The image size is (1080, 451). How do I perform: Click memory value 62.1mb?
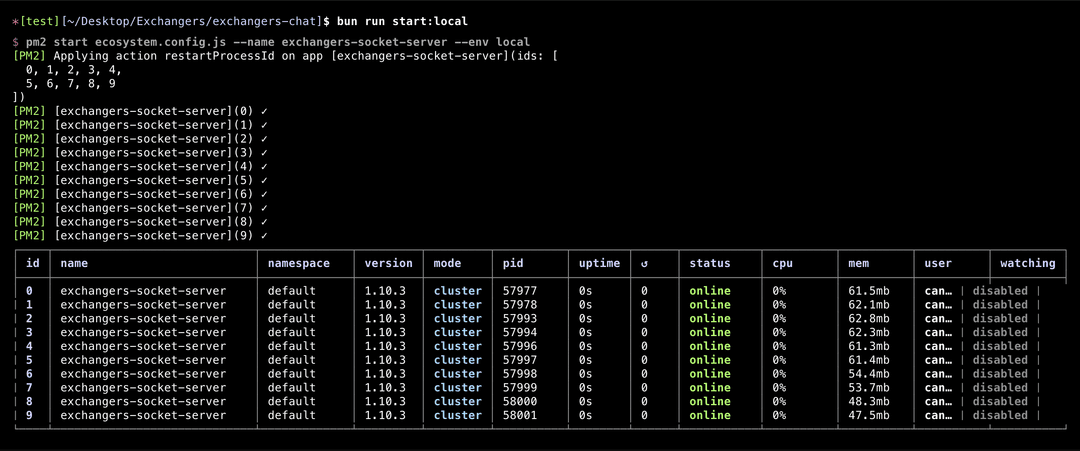tap(869, 304)
